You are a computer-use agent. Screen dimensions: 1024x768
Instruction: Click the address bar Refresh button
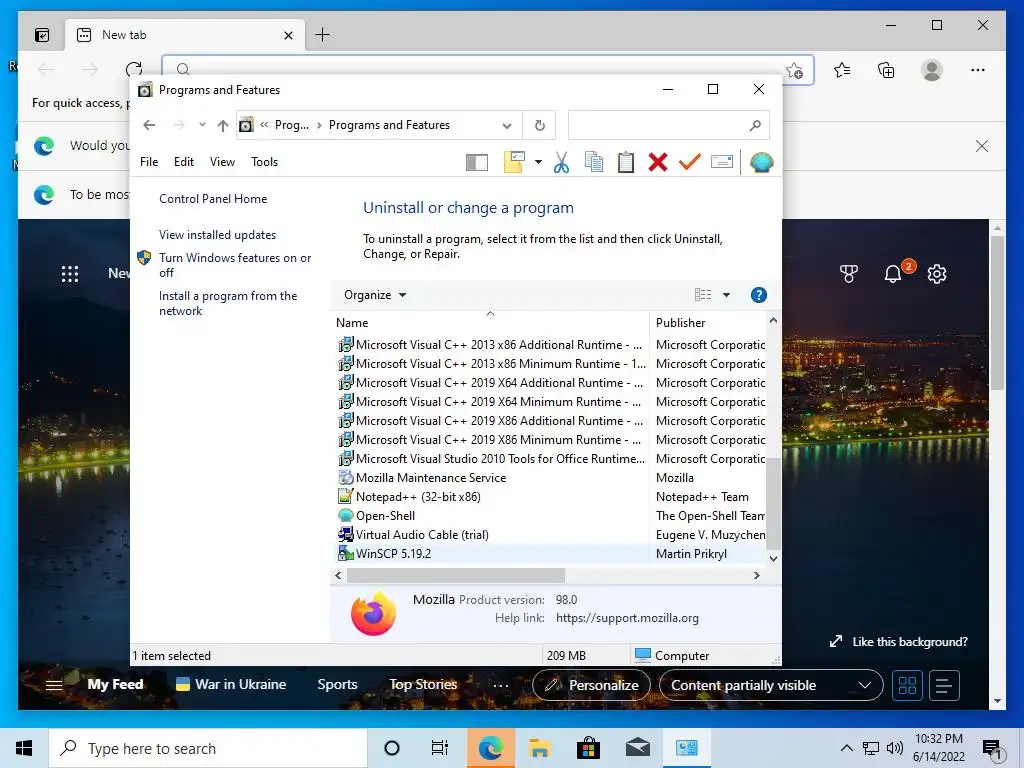539,125
